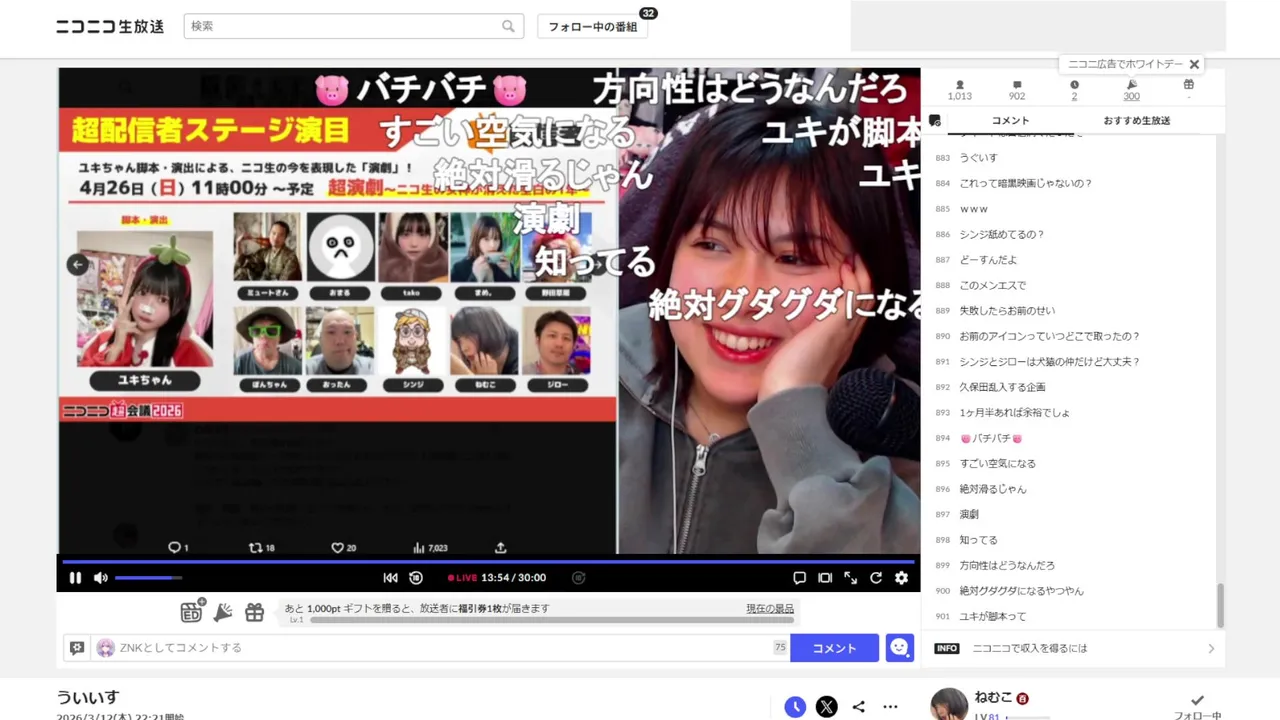Adjust the player volume slider

[x=148, y=578]
